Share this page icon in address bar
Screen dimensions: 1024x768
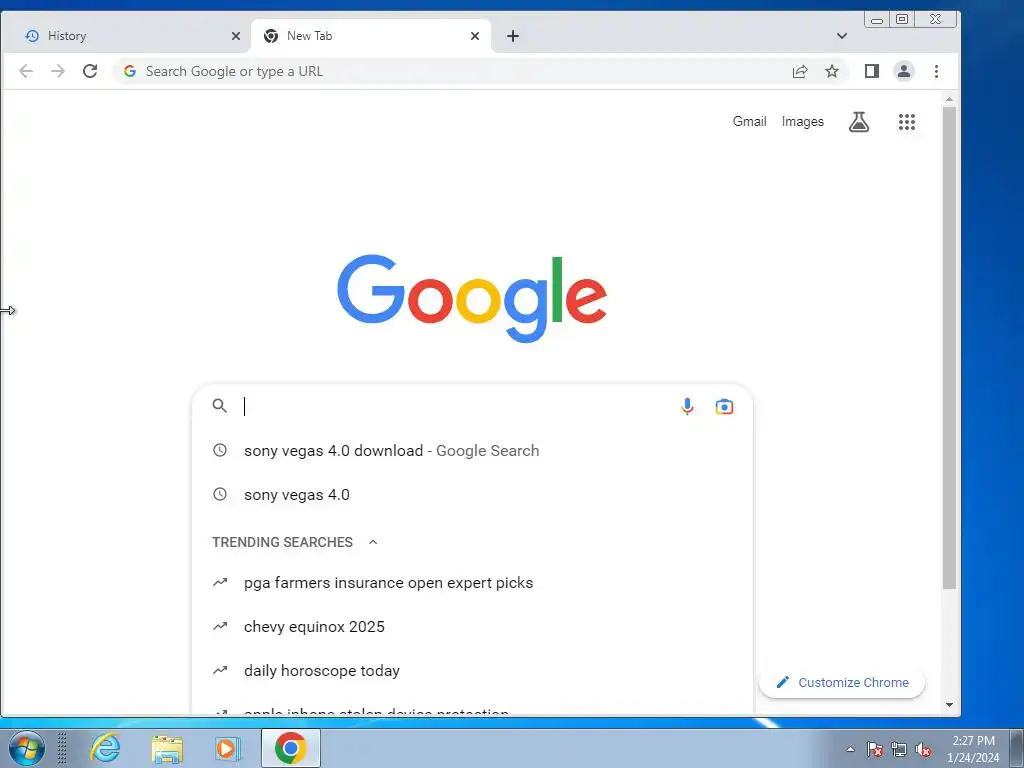click(800, 71)
